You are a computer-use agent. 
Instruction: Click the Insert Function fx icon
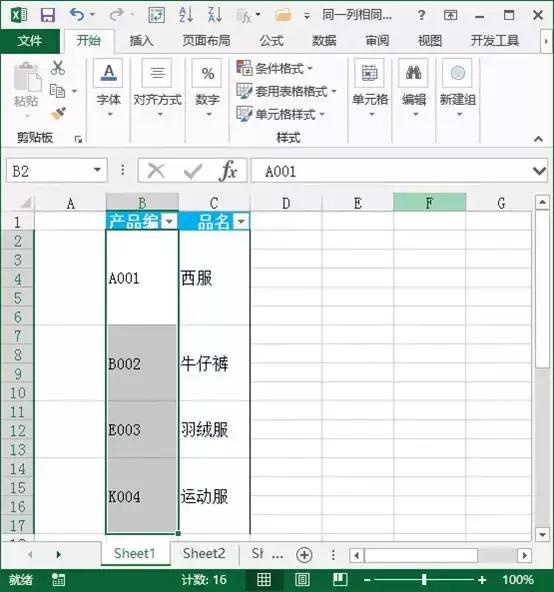pyautogui.click(x=228, y=171)
